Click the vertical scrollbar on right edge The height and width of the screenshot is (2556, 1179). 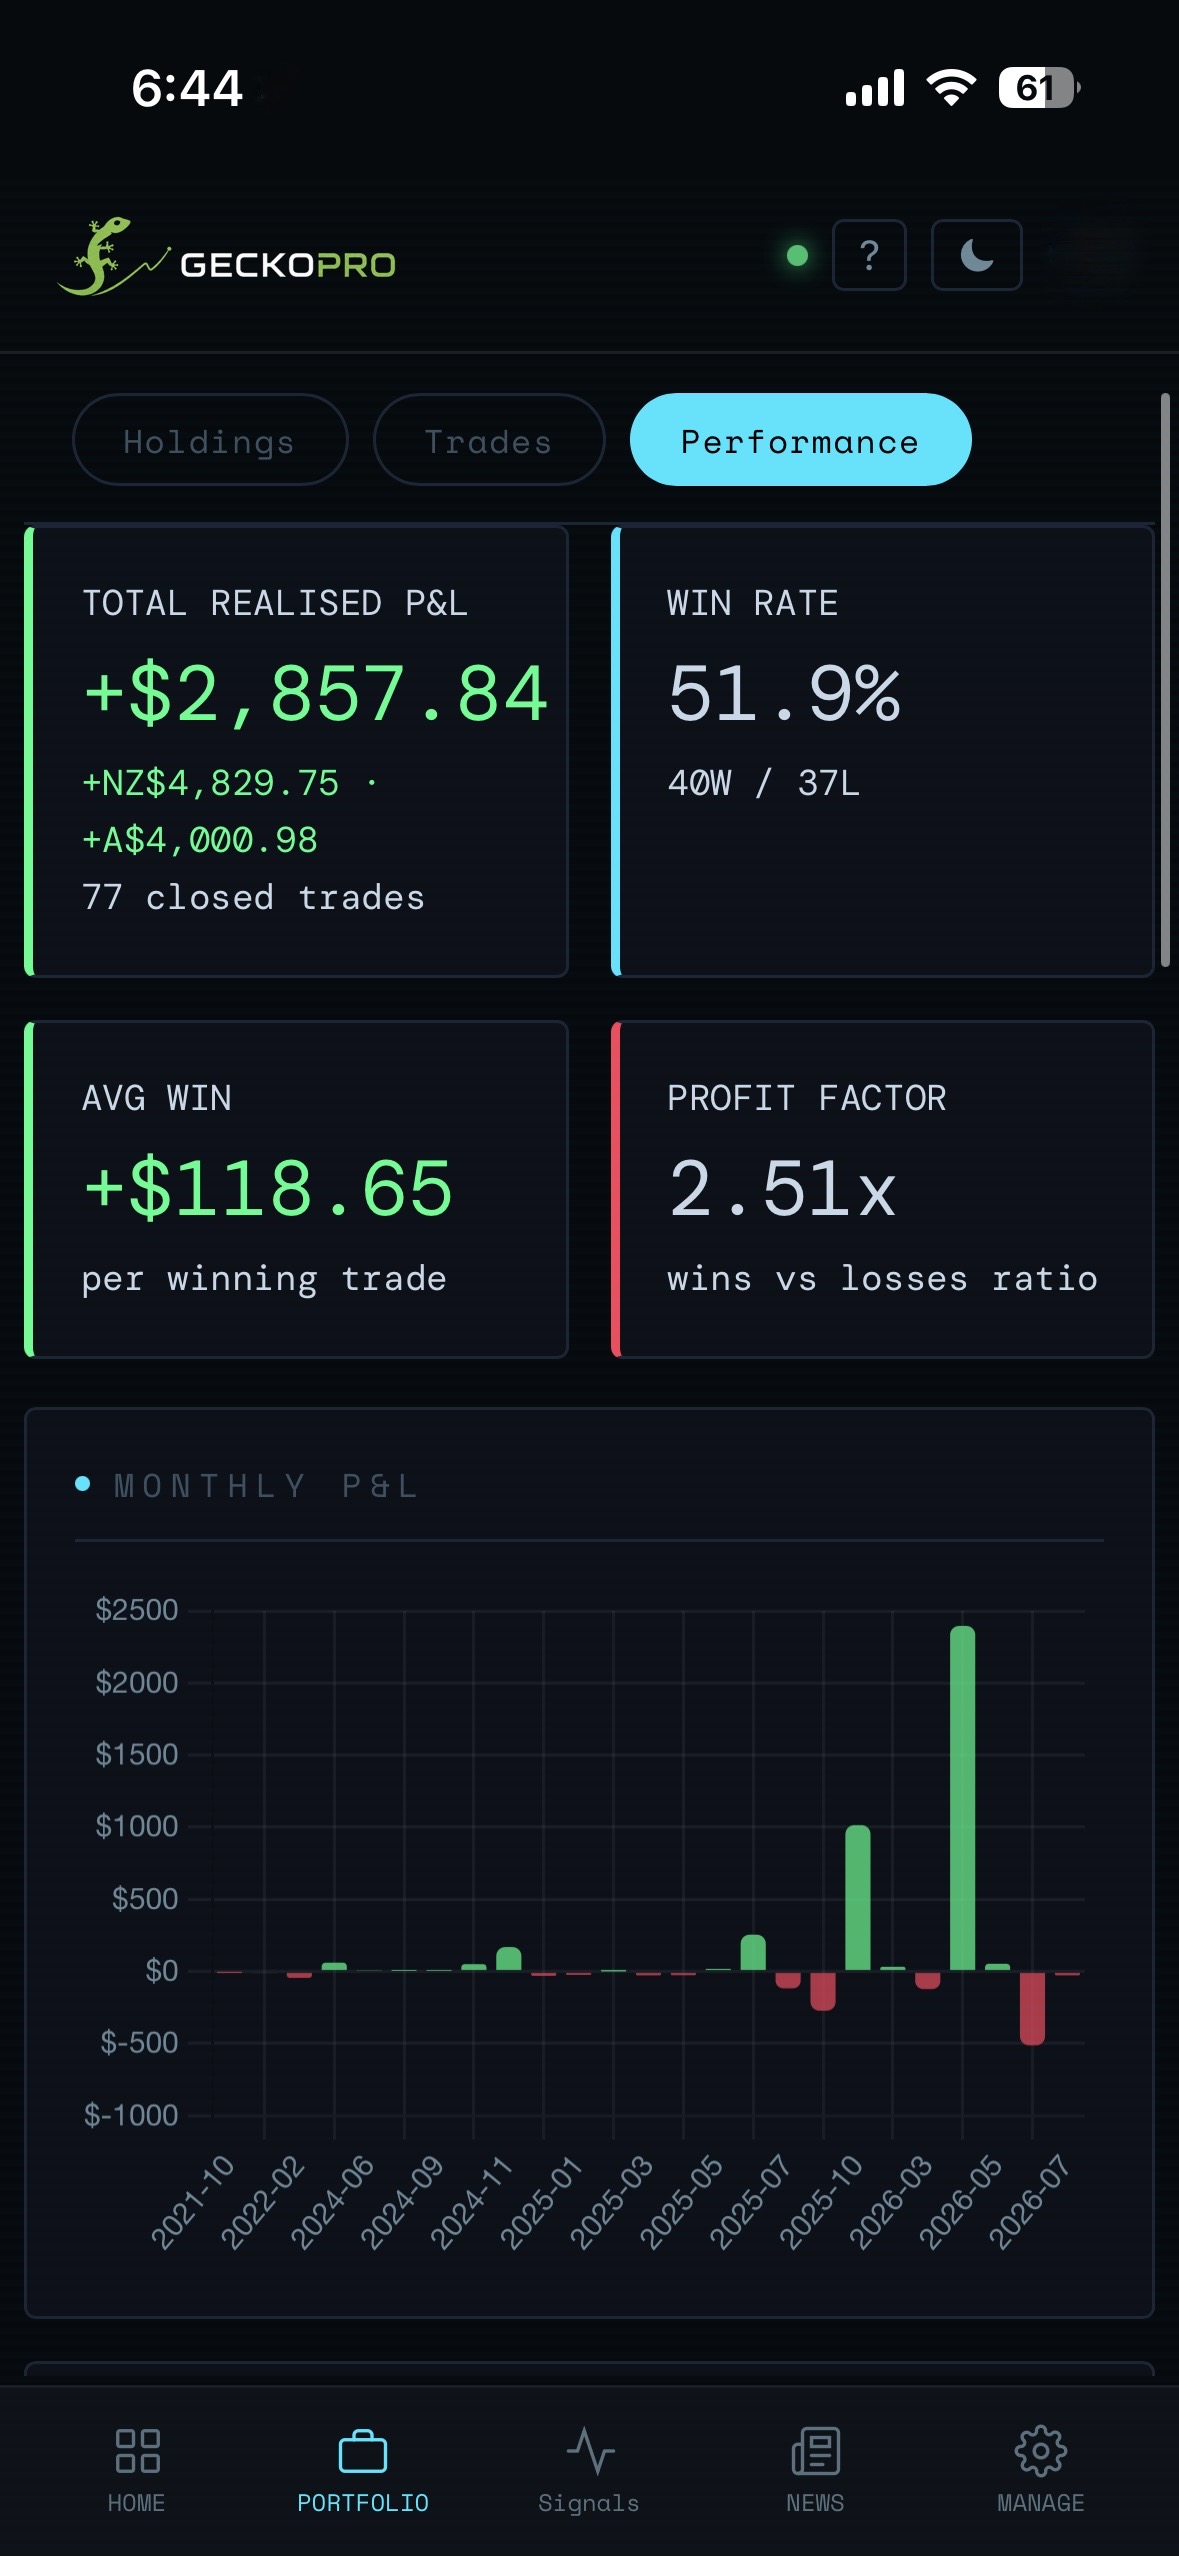tap(1165, 680)
